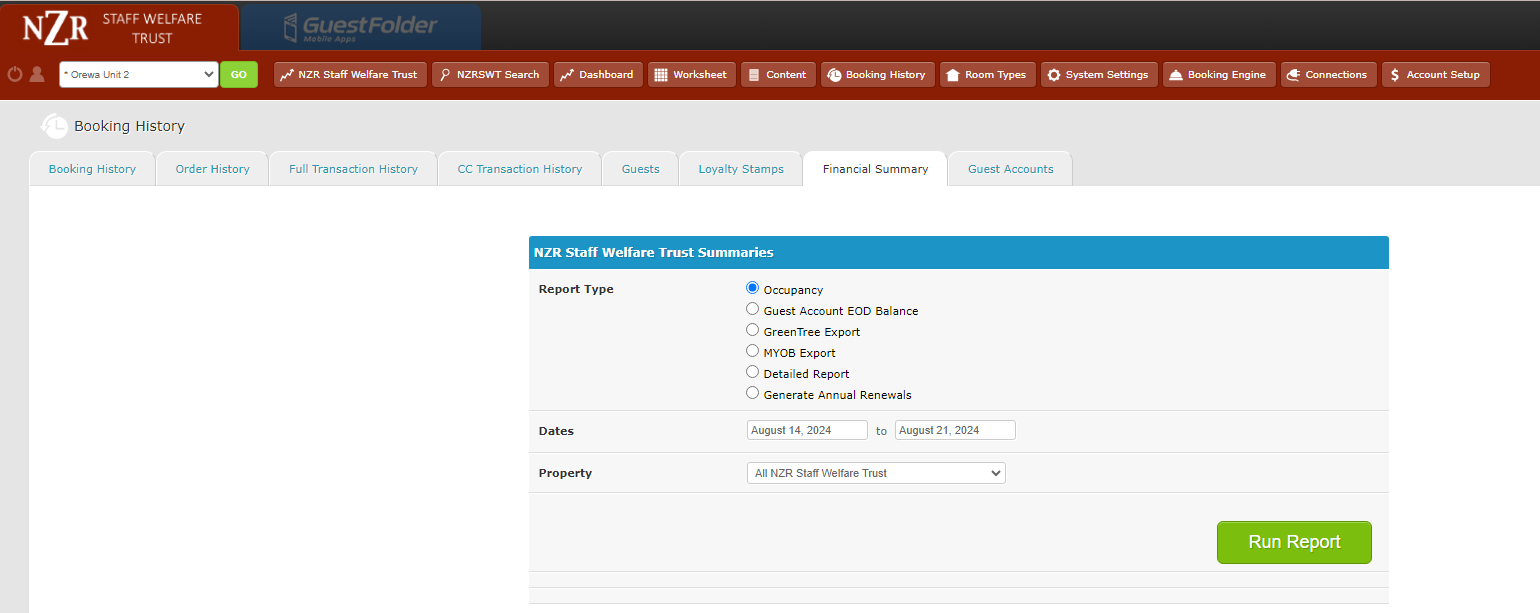The image size is (1540, 613).
Task: Open the Loyalty Stamps tab
Action: [741, 169]
